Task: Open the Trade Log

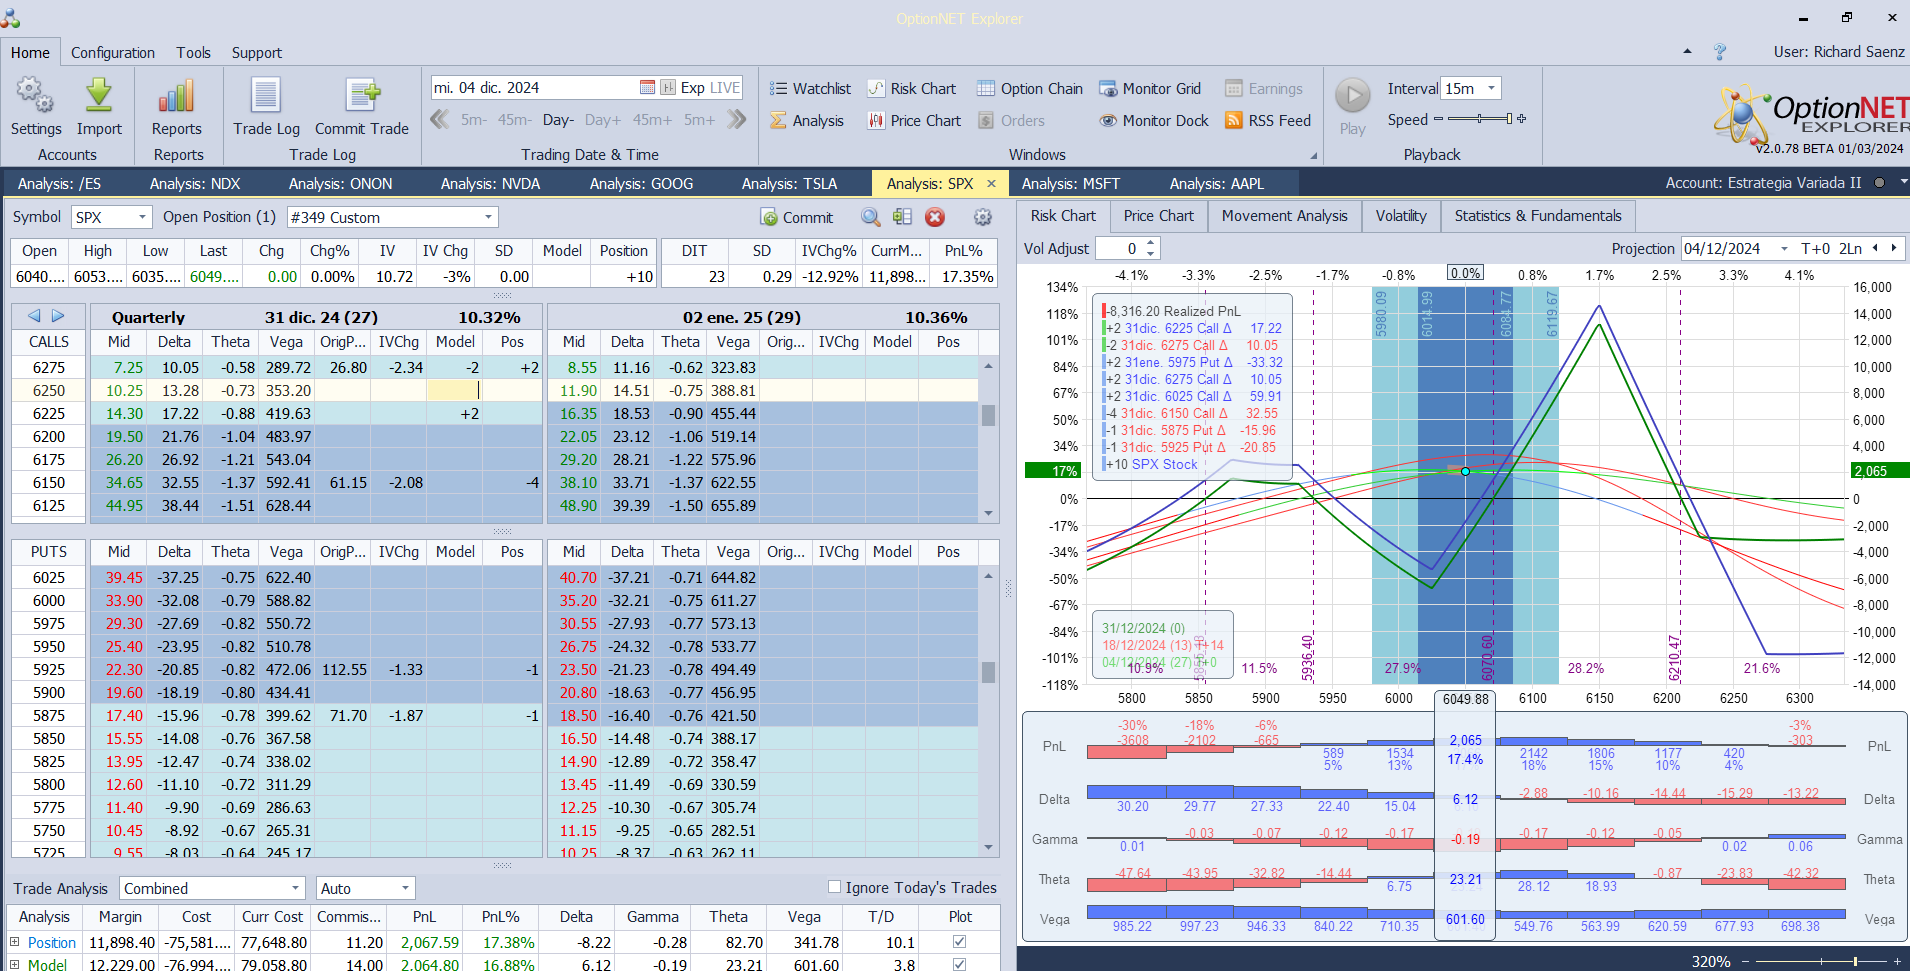Action: tap(266, 107)
